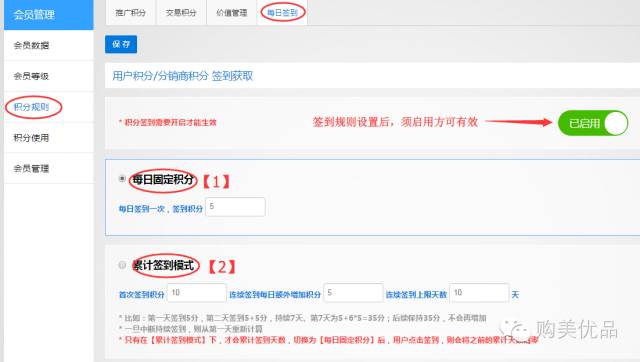The image size is (640, 362).
Task: Switch to the 价值管理 tab
Action: tap(231, 13)
